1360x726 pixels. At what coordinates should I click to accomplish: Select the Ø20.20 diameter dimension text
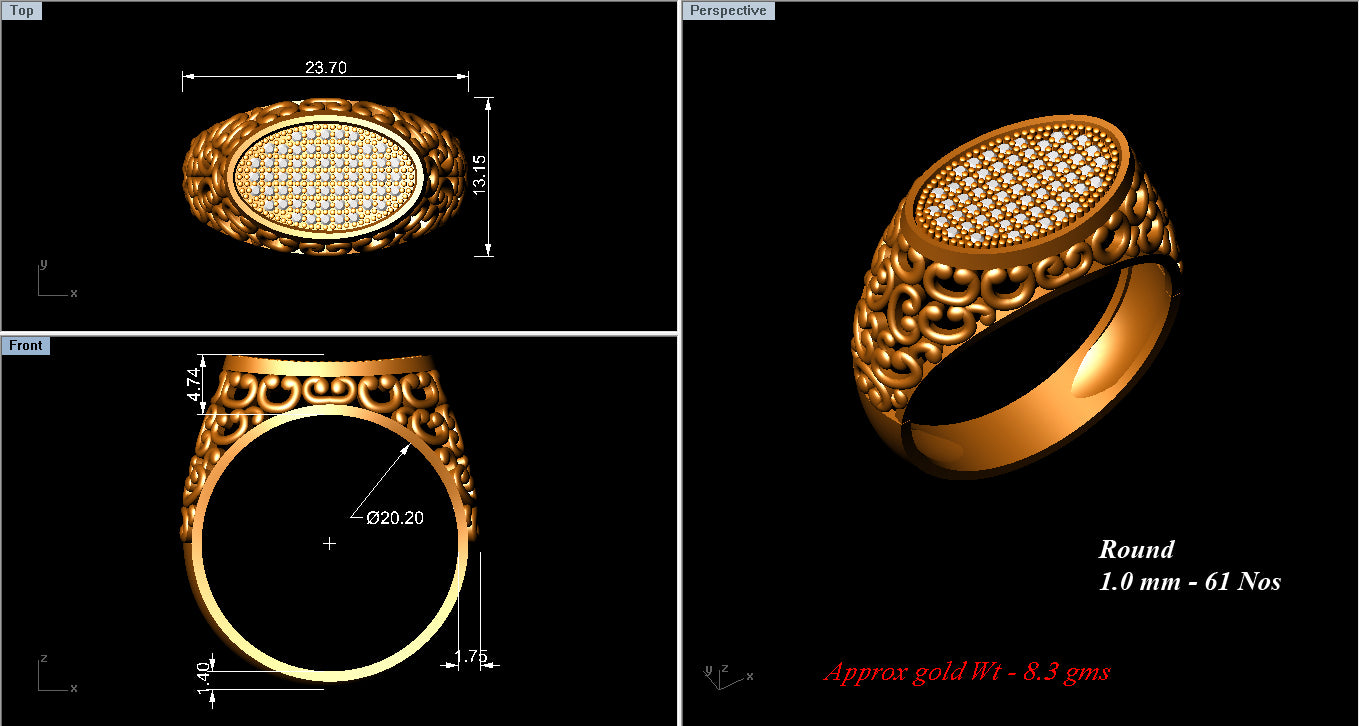(395, 518)
